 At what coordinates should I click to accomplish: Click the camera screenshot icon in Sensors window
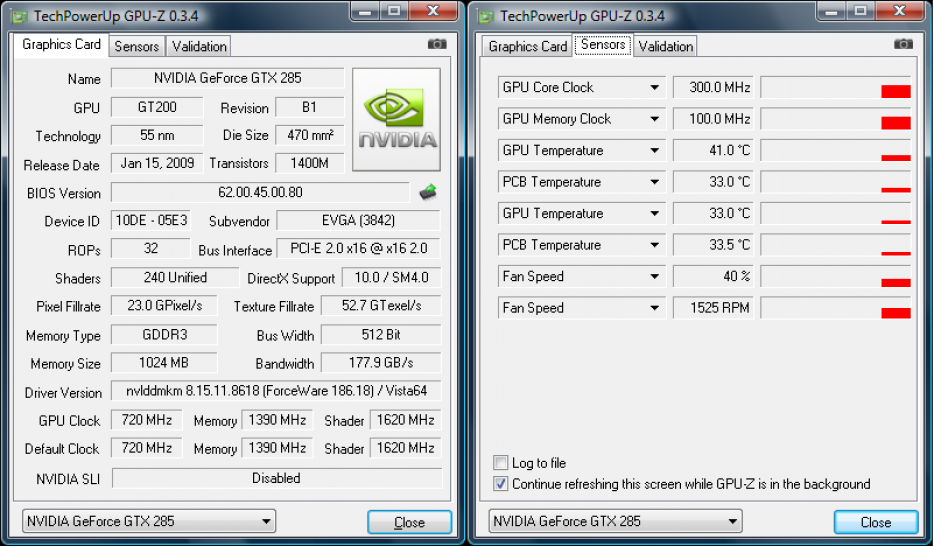[x=903, y=44]
